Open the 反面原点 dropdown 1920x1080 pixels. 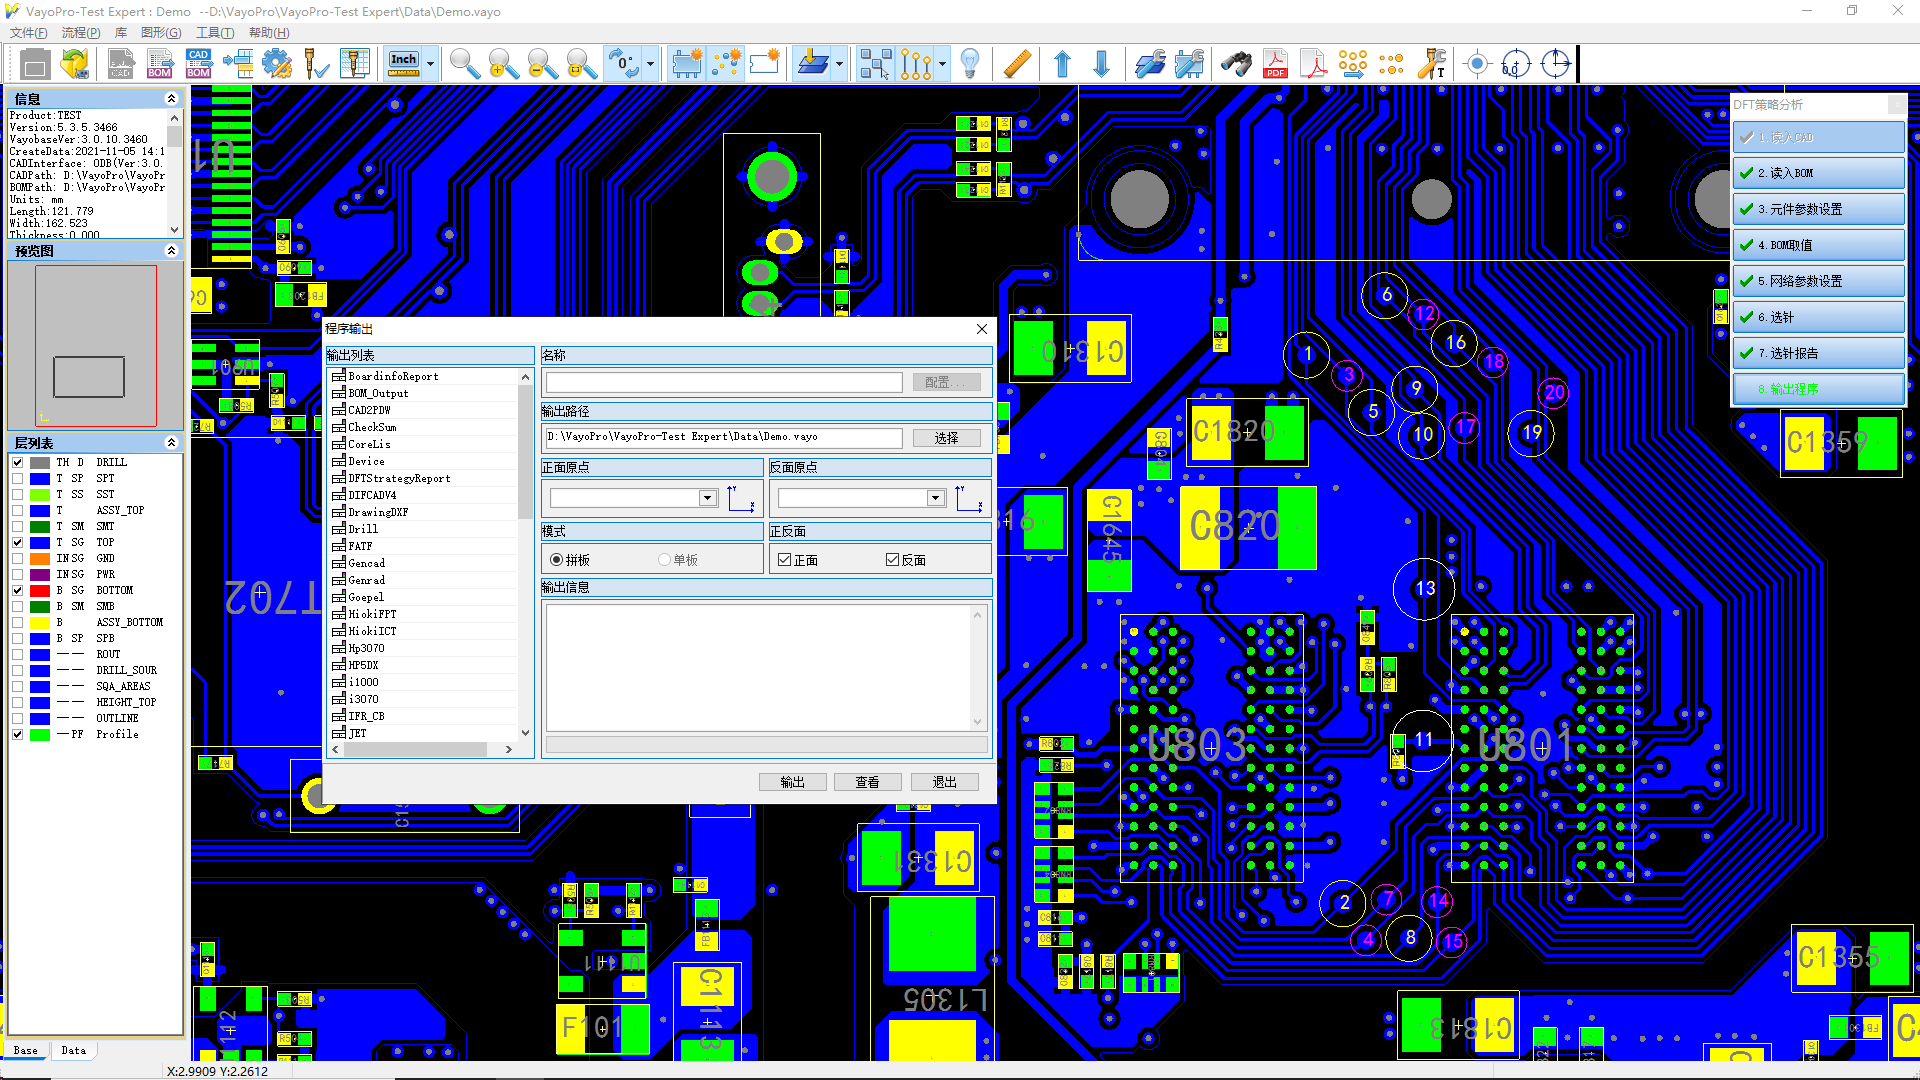[936, 498]
